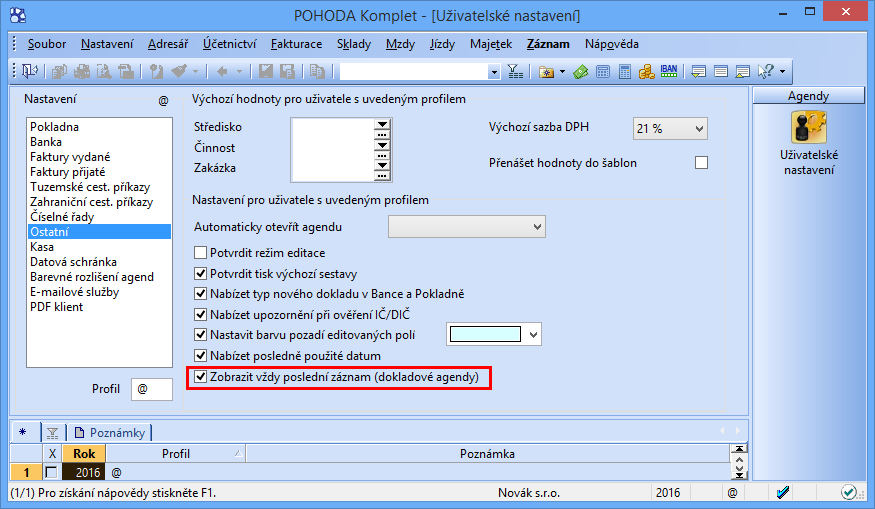Image resolution: width=875 pixels, height=509 pixels.
Task: Sort by the Profil column header
Action: point(175,454)
